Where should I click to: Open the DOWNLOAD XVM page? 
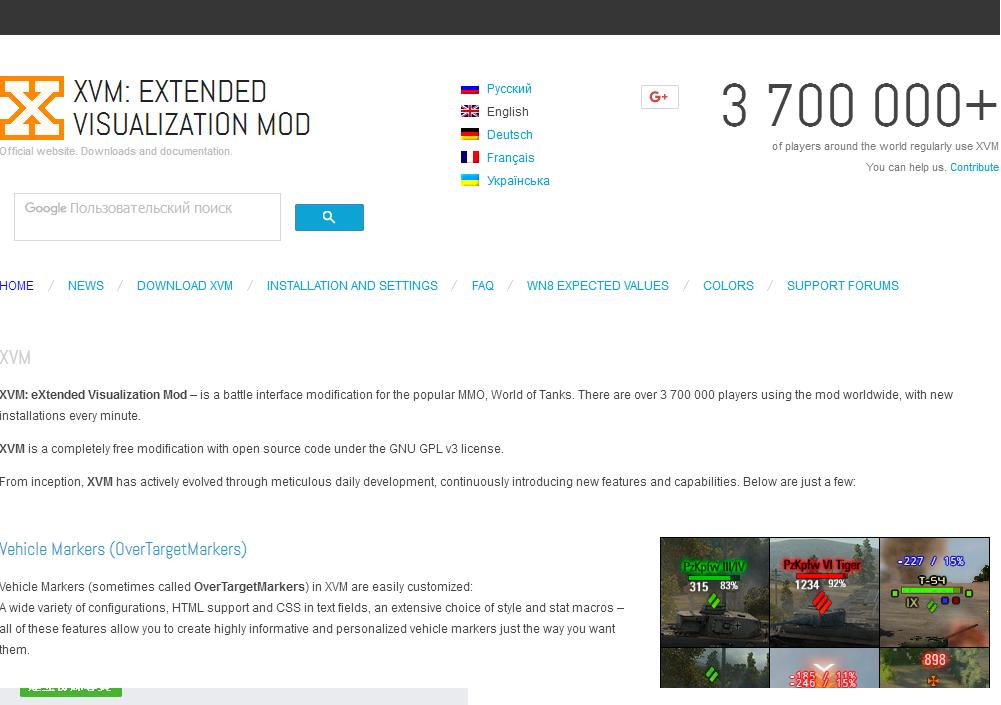185,286
